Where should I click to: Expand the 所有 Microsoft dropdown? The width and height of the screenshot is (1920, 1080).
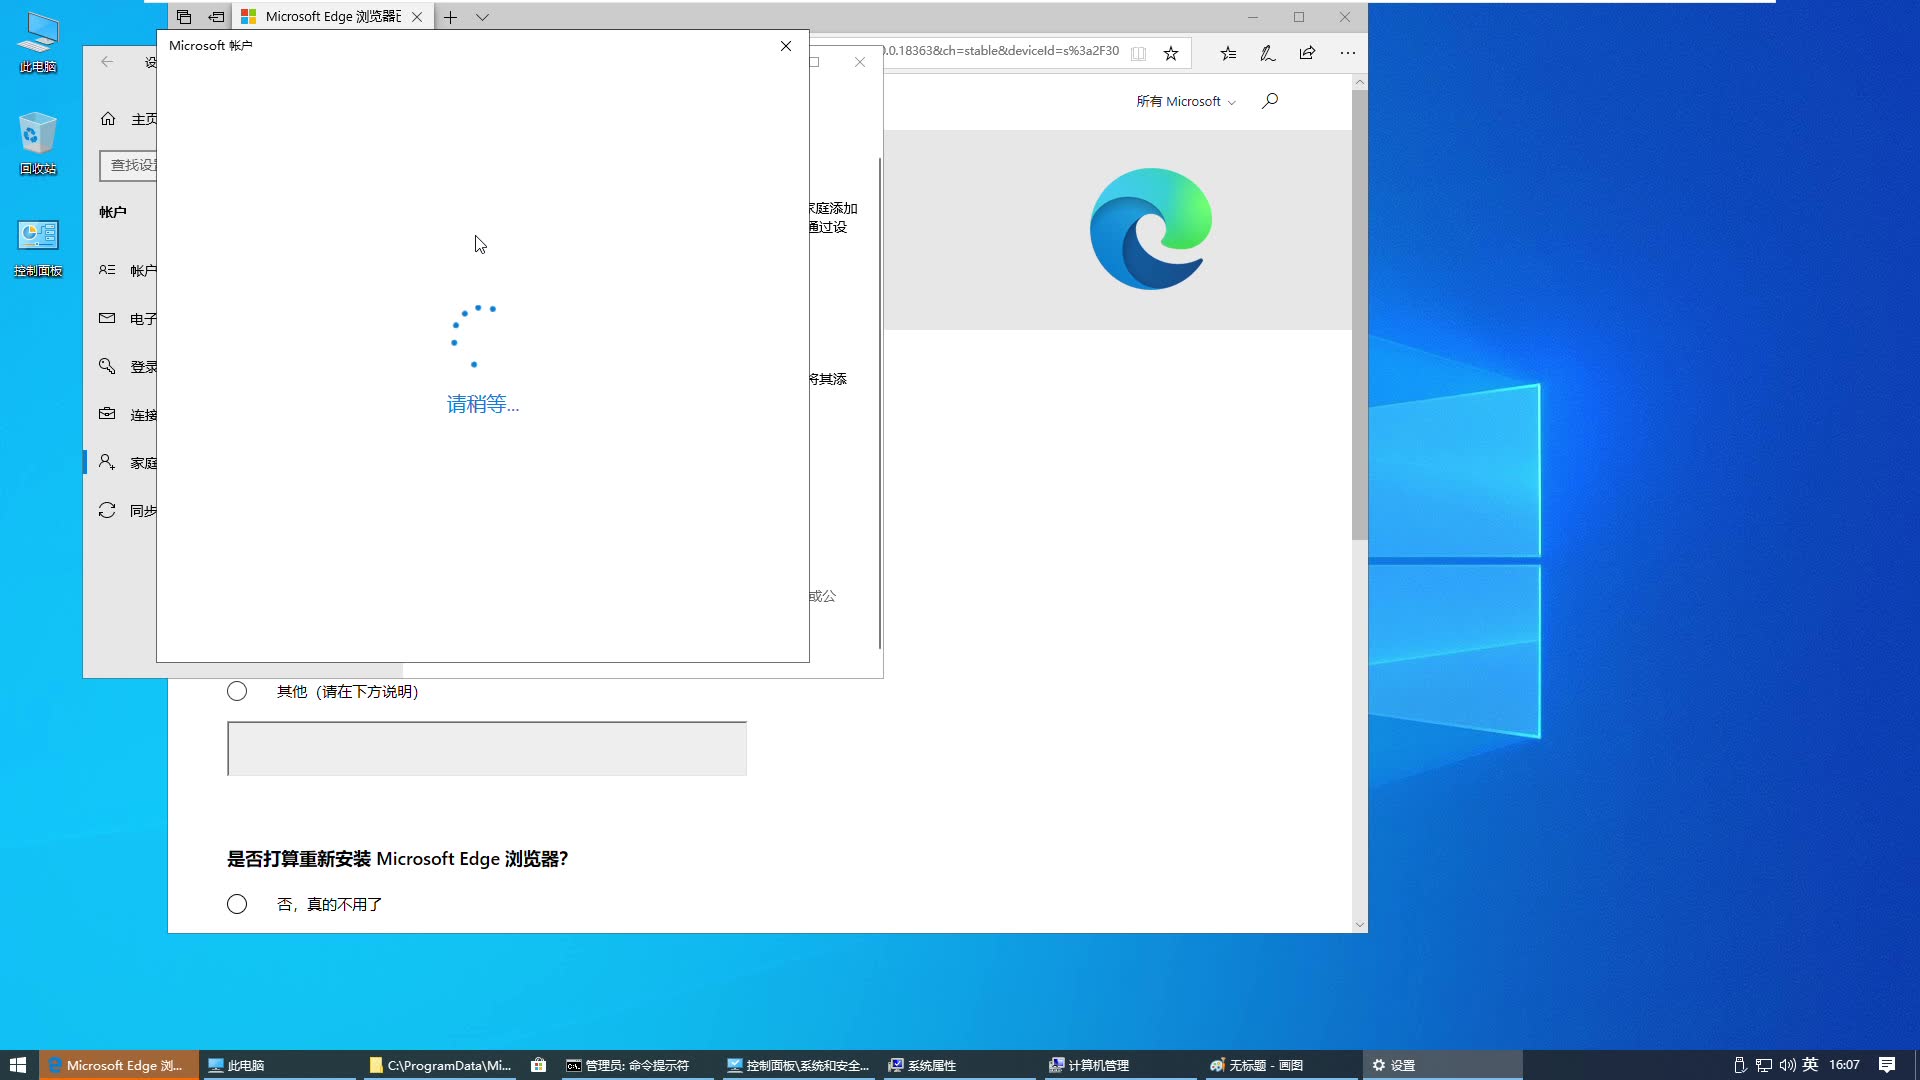pyautogui.click(x=1185, y=102)
